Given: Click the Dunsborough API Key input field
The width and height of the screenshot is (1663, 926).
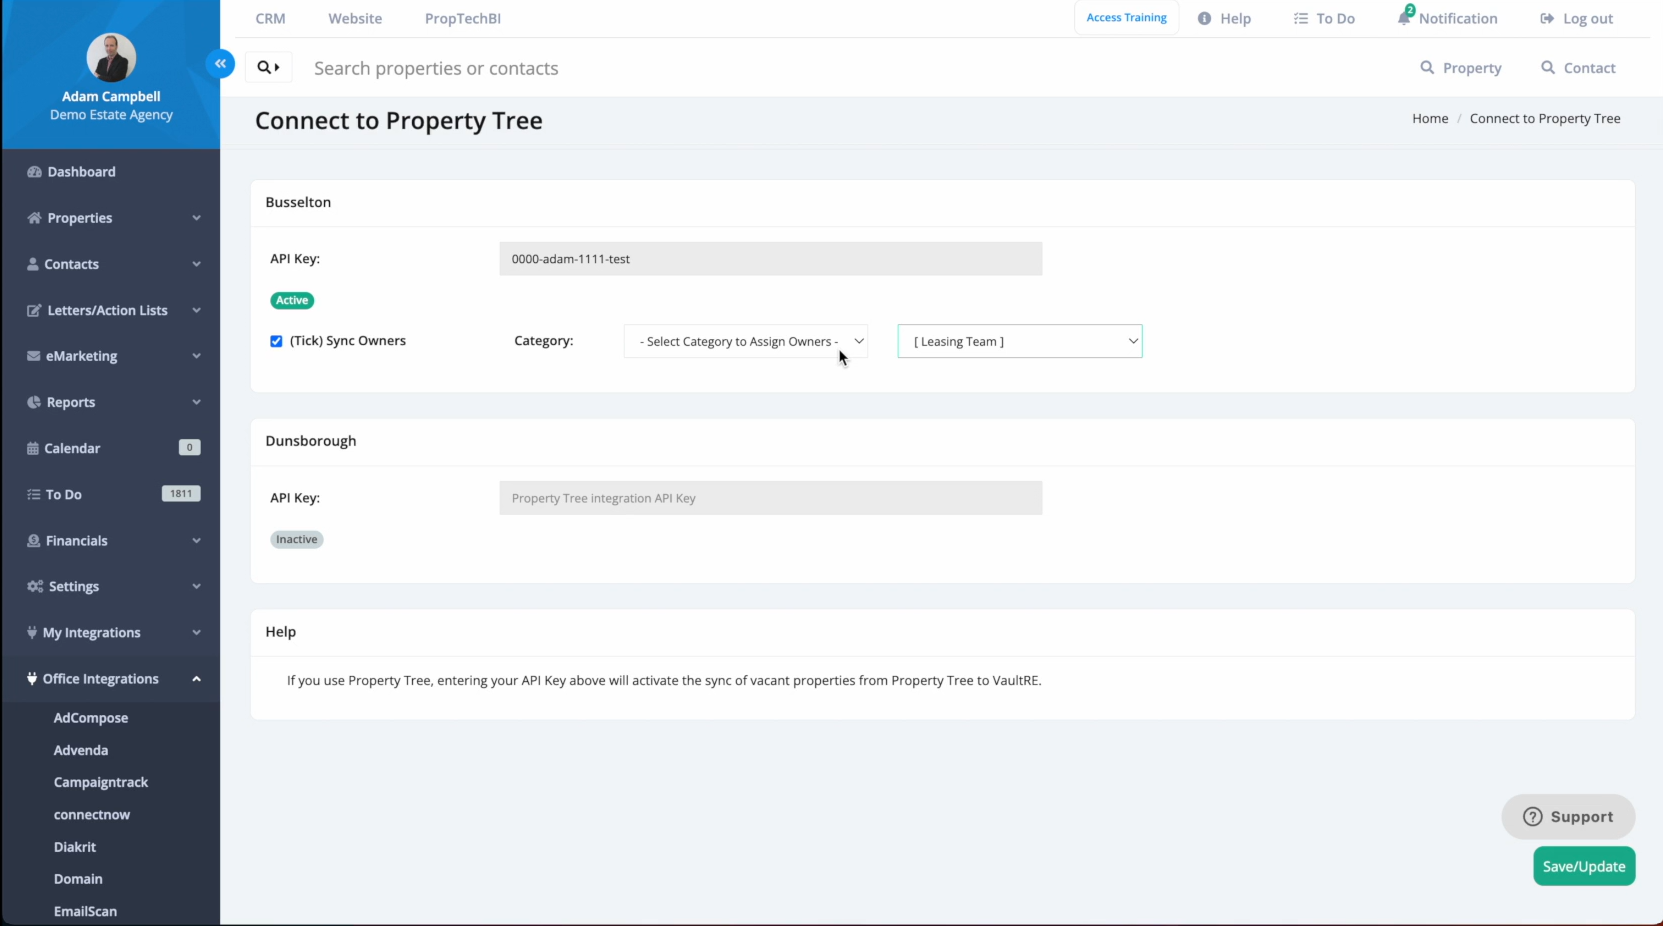Looking at the screenshot, I should click(771, 498).
